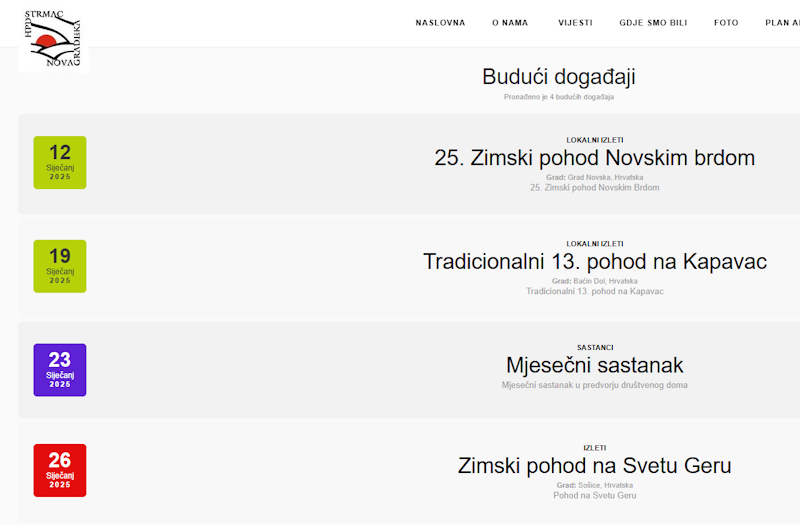Click the green 19 Siječanj date badge
800x530 pixels.
pos(60,266)
